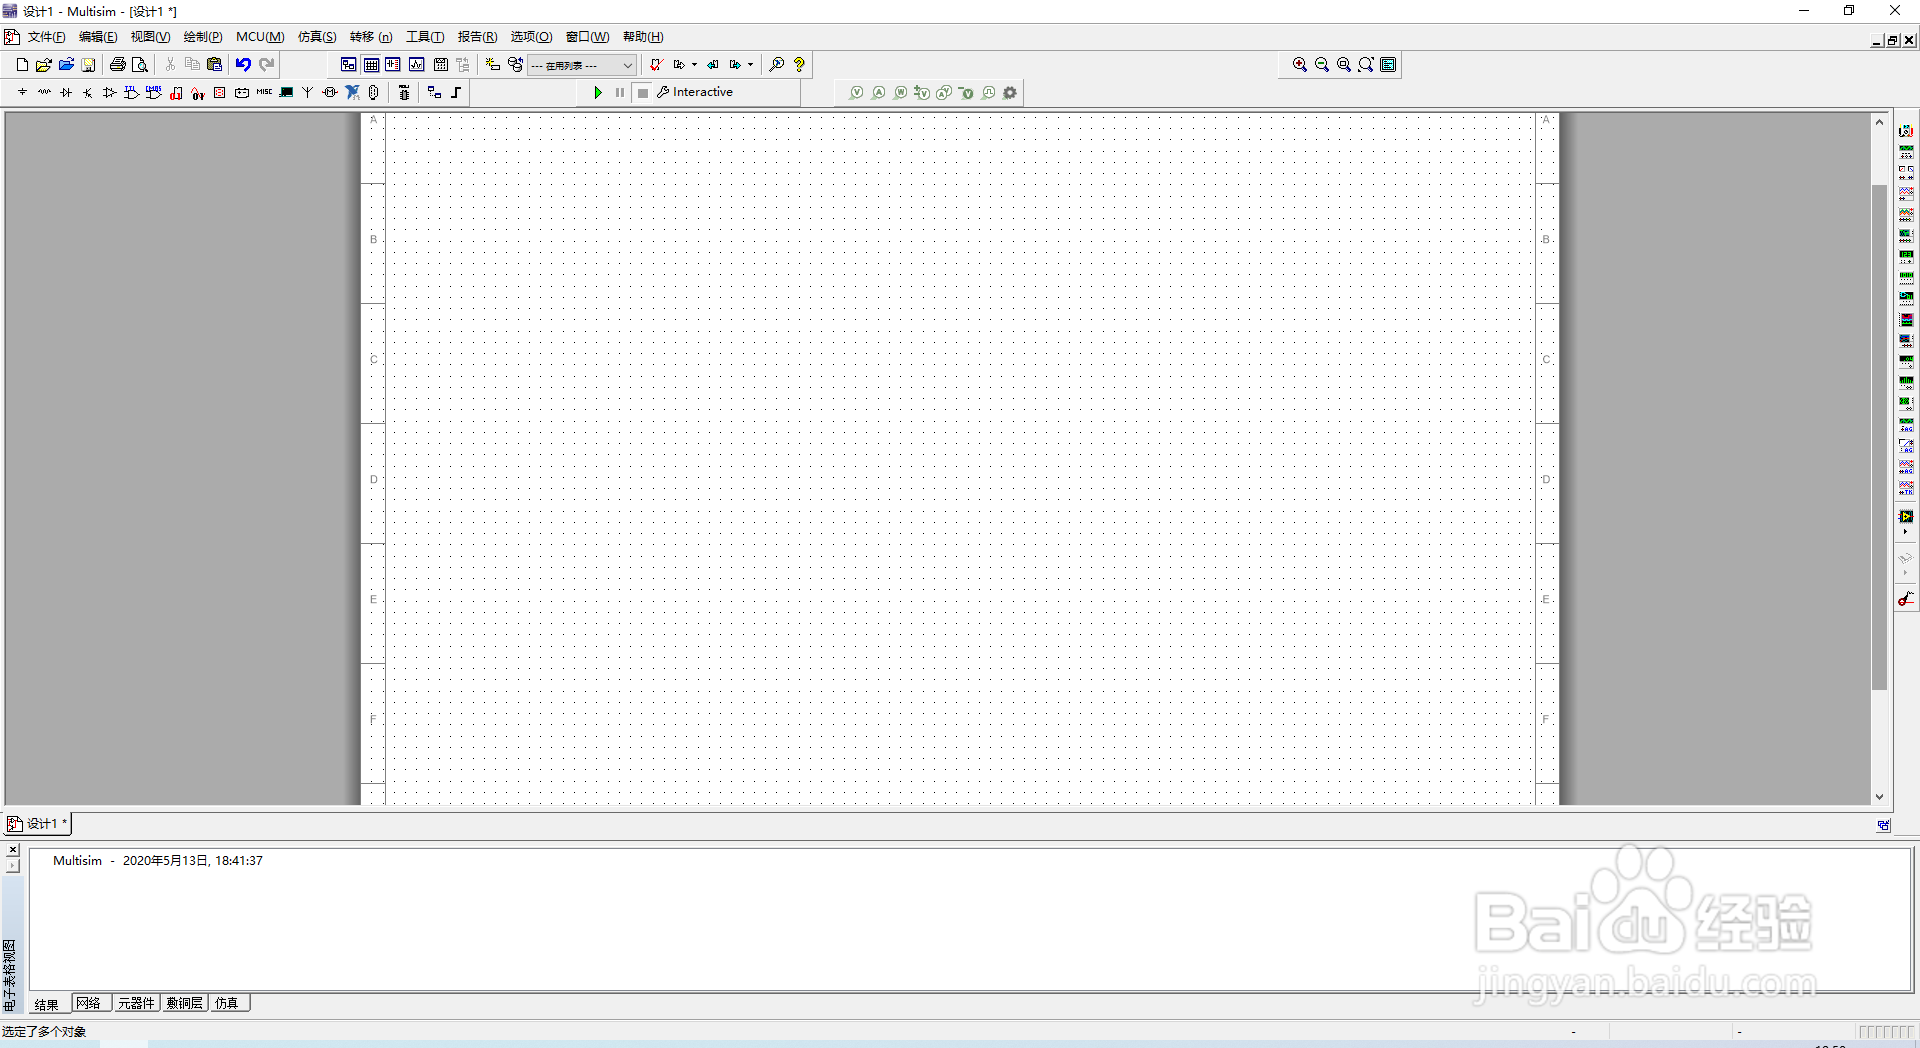The image size is (1920, 1048).
Task: Select the 设计1 document tab
Action: (38, 824)
